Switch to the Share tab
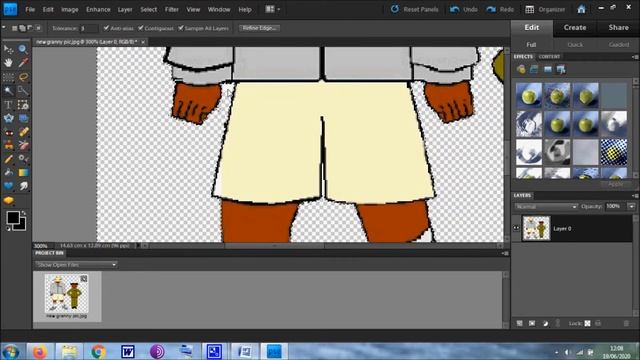The image size is (640, 360). point(618,27)
